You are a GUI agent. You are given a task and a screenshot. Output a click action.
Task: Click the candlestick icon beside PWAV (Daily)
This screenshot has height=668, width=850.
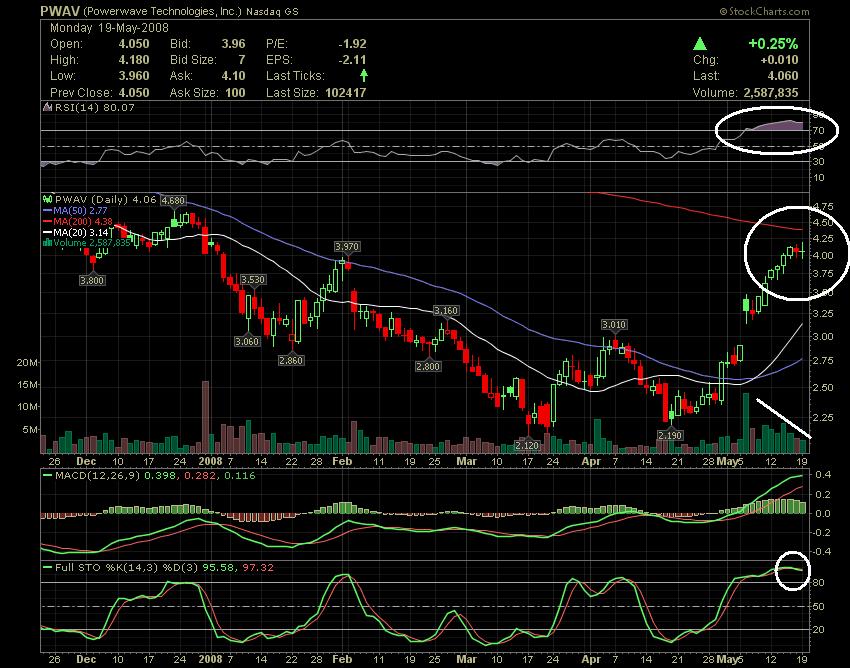coord(48,199)
